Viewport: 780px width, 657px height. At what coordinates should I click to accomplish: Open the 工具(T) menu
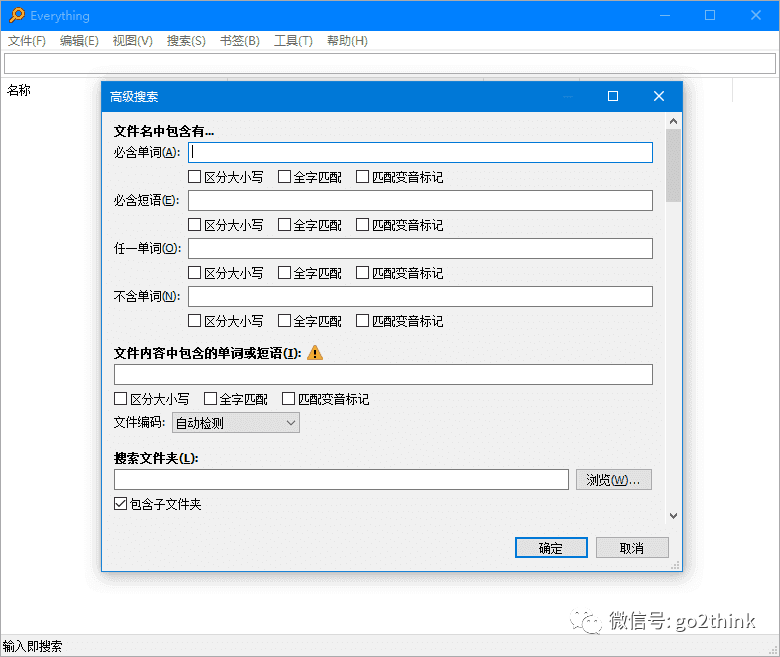(293, 41)
